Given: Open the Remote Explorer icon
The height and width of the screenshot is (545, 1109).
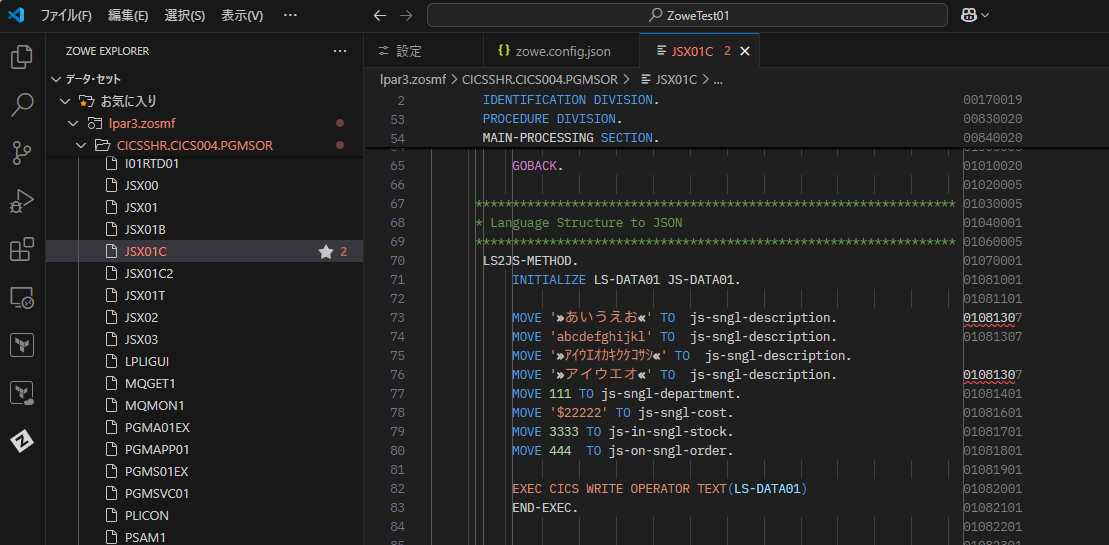Looking at the screenshot, I should point(22,297).
